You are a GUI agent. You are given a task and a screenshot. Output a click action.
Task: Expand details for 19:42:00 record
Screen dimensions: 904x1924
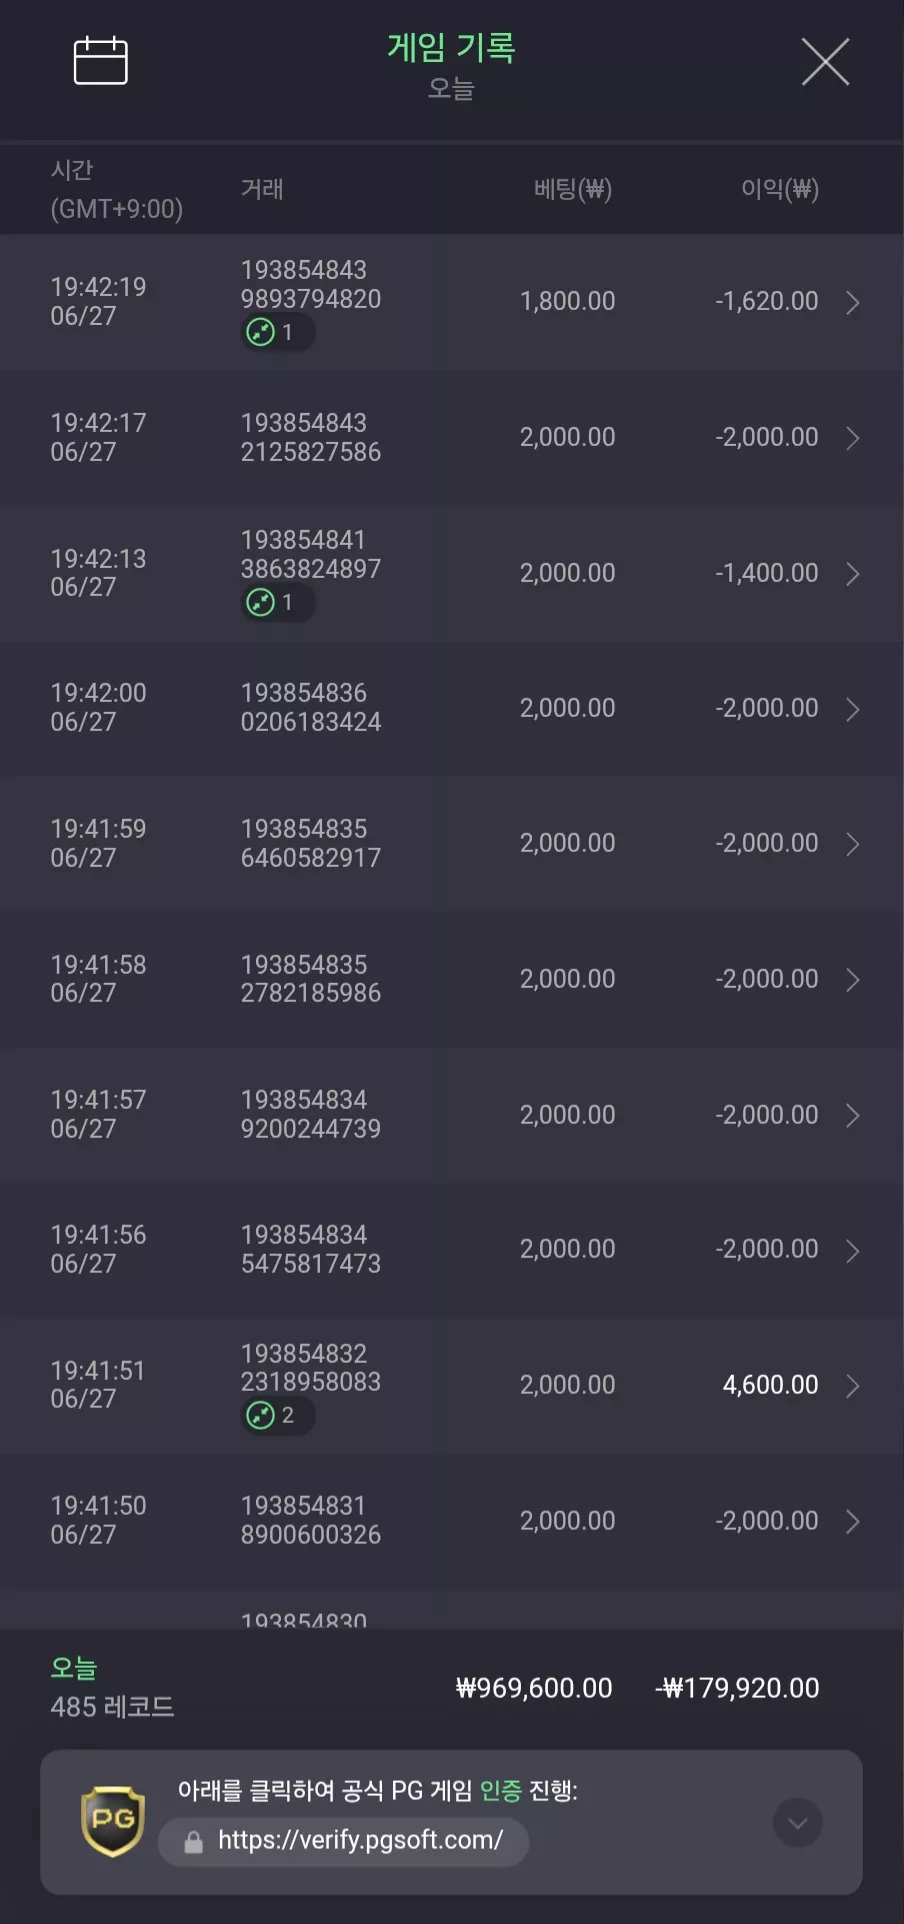coord(852,709)
